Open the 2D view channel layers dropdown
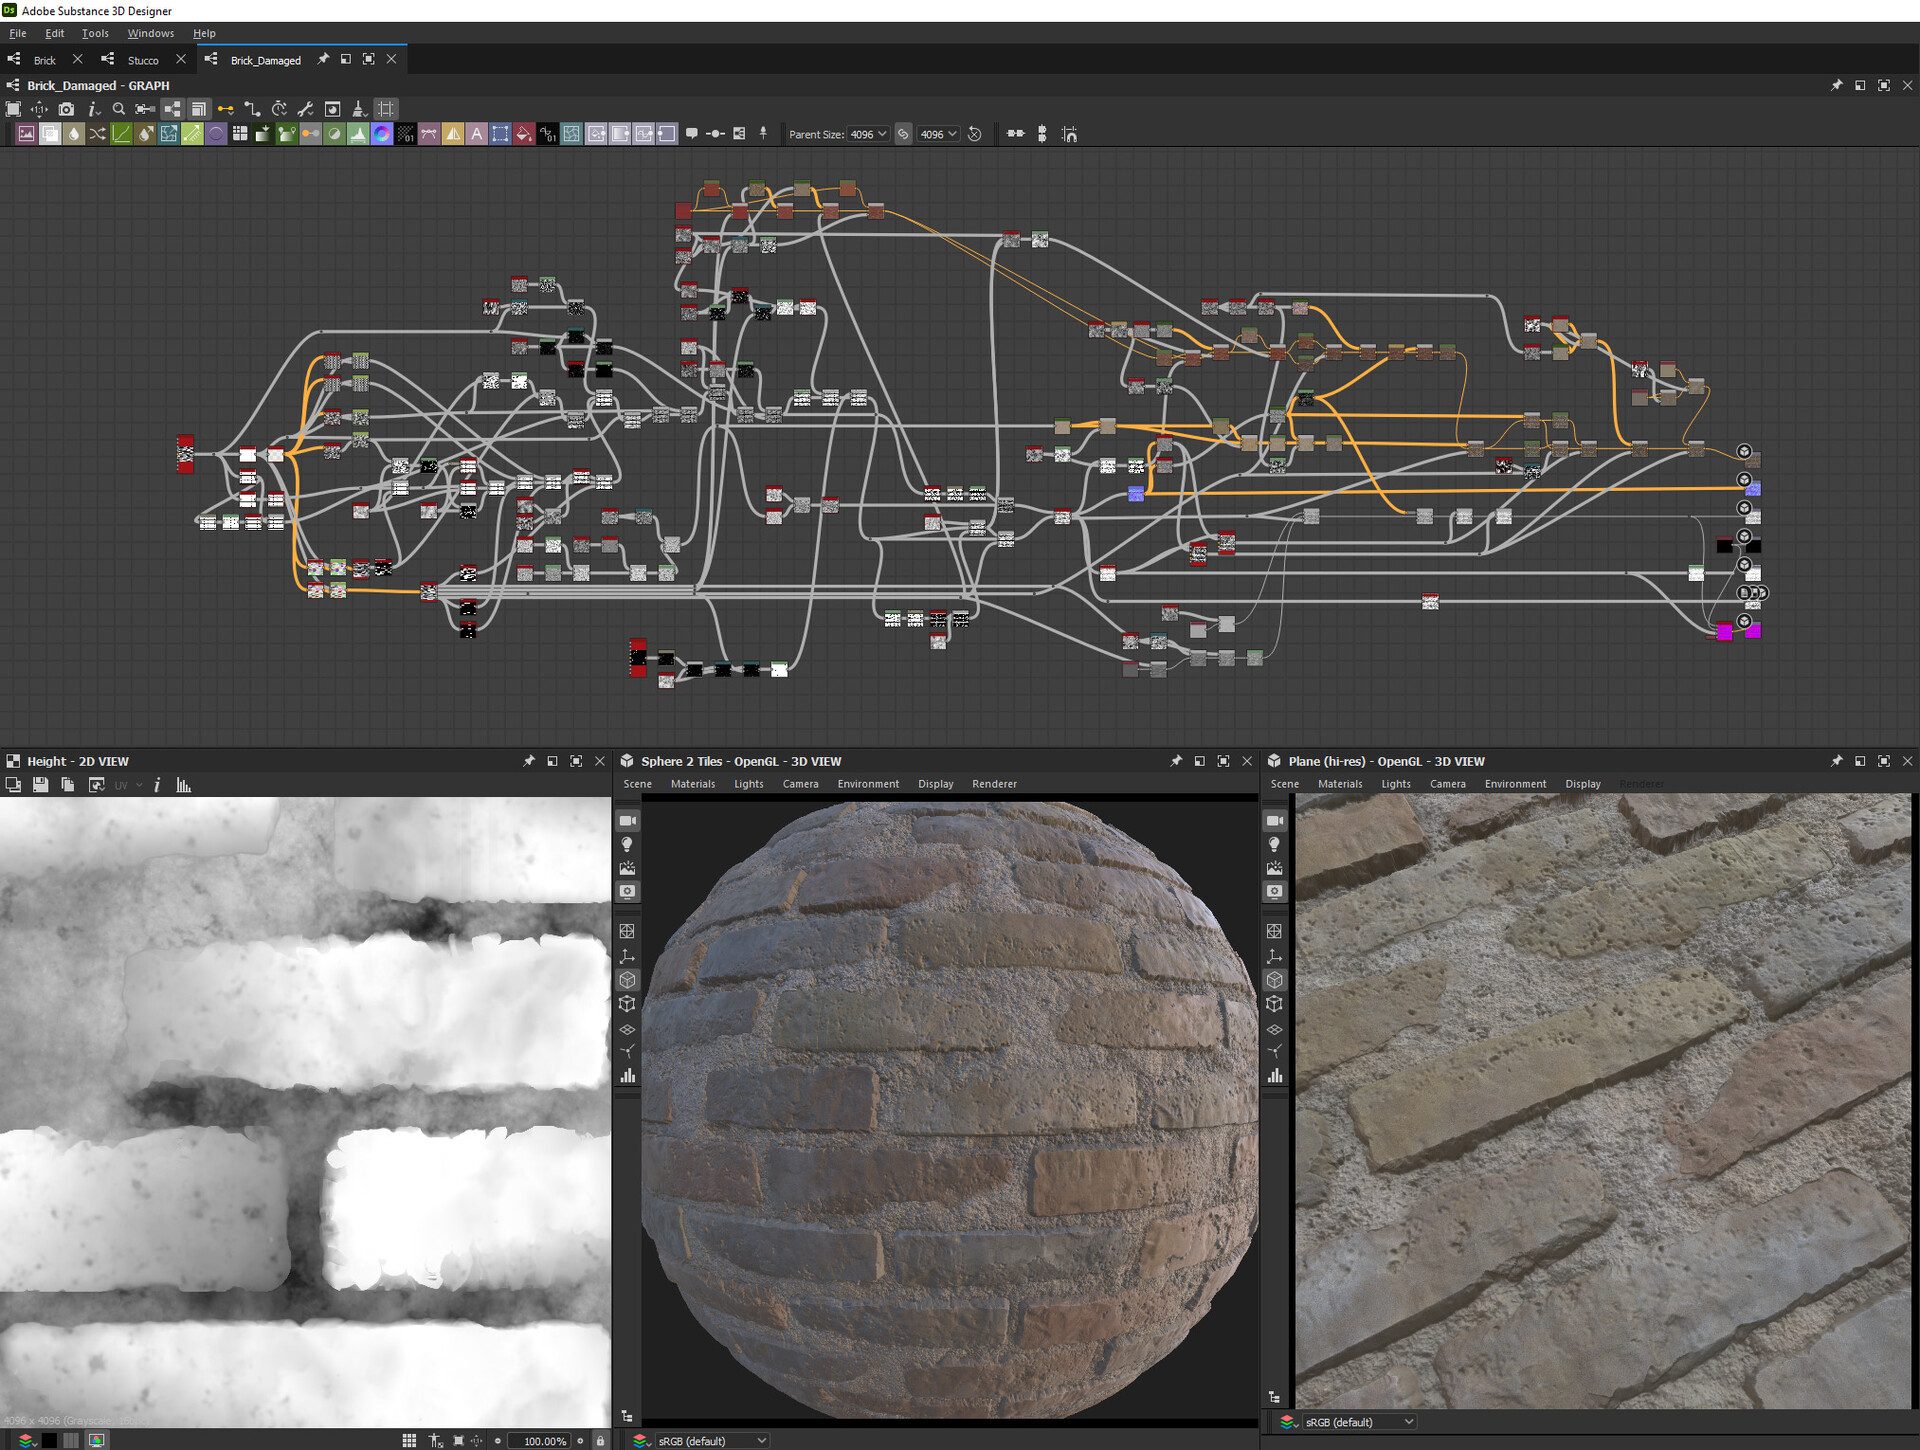Viewport: 1920px width, 1450px height. pos(26,1441)
